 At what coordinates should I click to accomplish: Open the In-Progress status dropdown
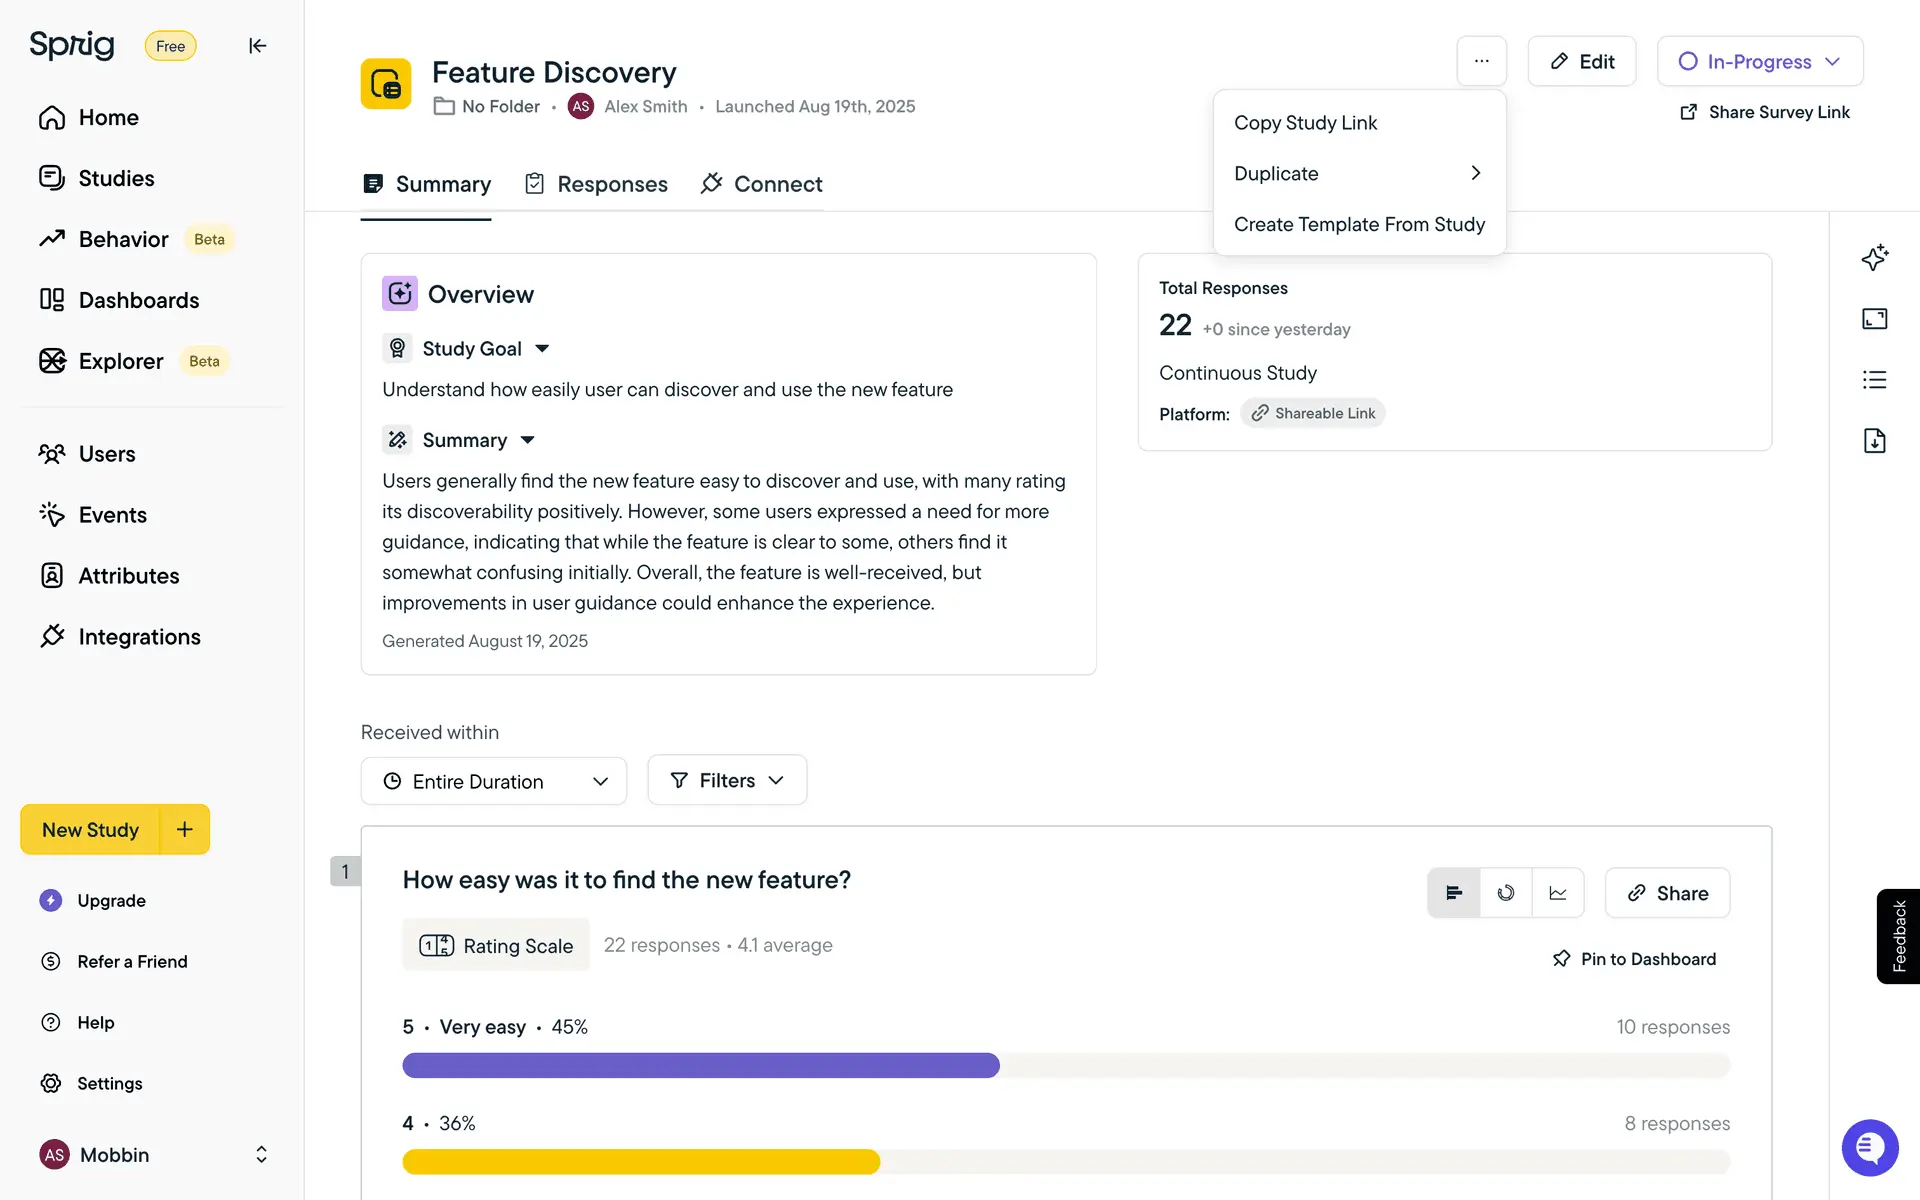[1759, 61]
